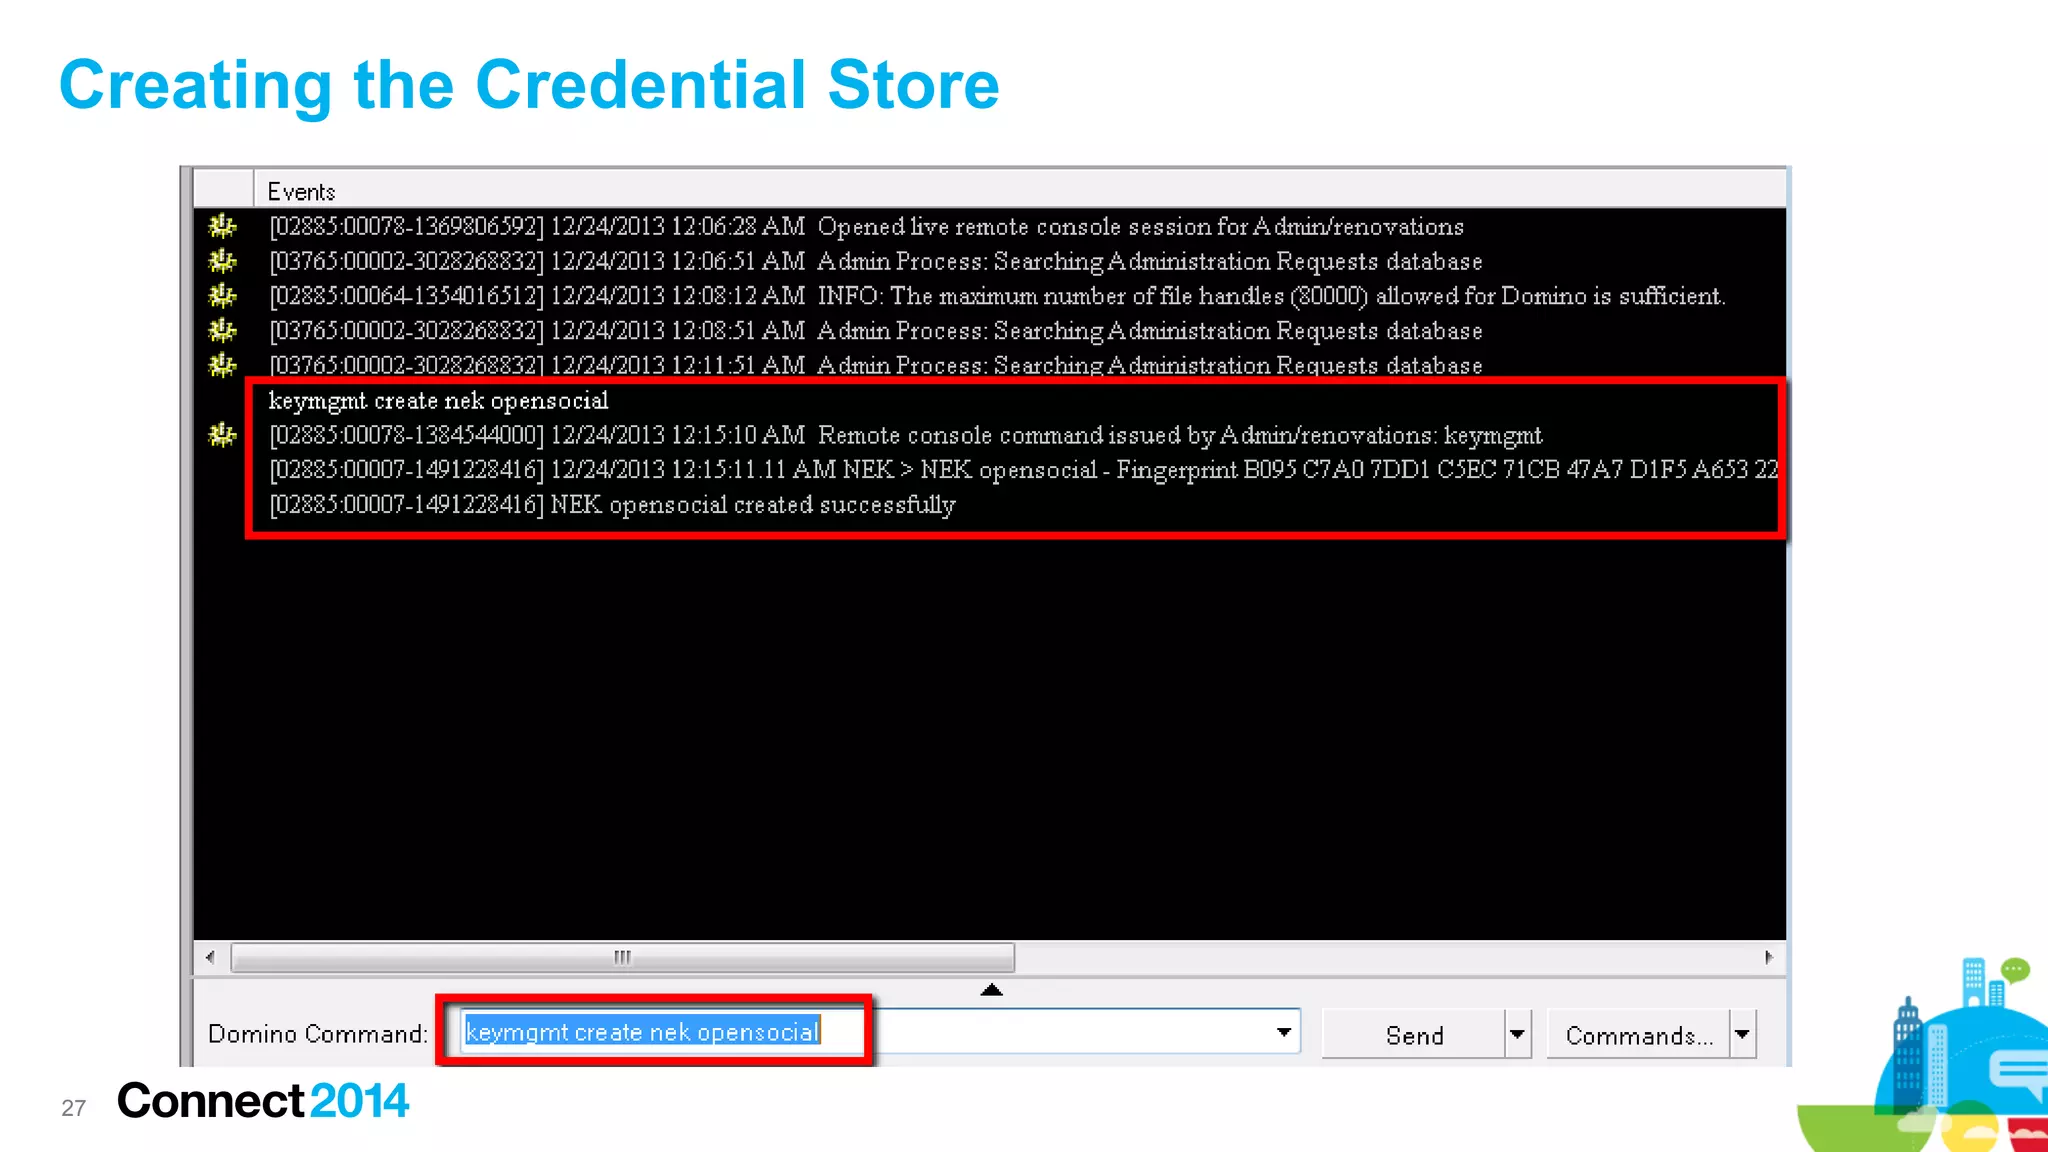
Task: Click the left arrow of horizontal scrollbar
Action: click(x=210, y=957)
